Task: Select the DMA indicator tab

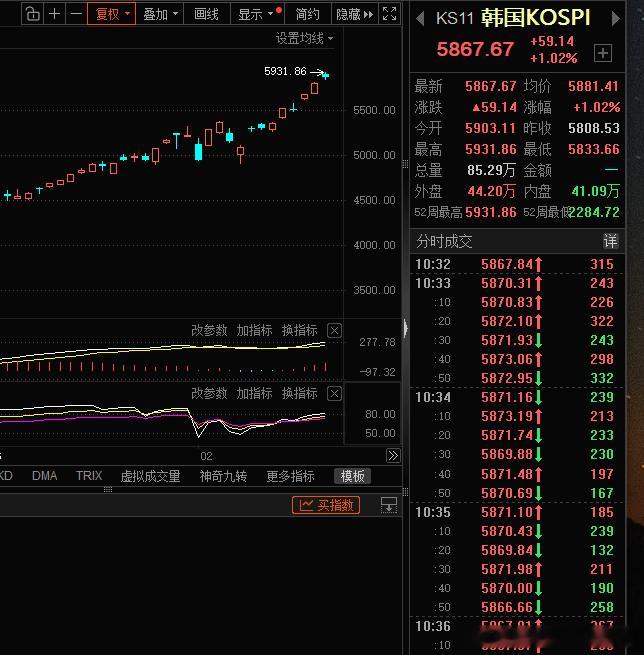Action: pos(44,476)
